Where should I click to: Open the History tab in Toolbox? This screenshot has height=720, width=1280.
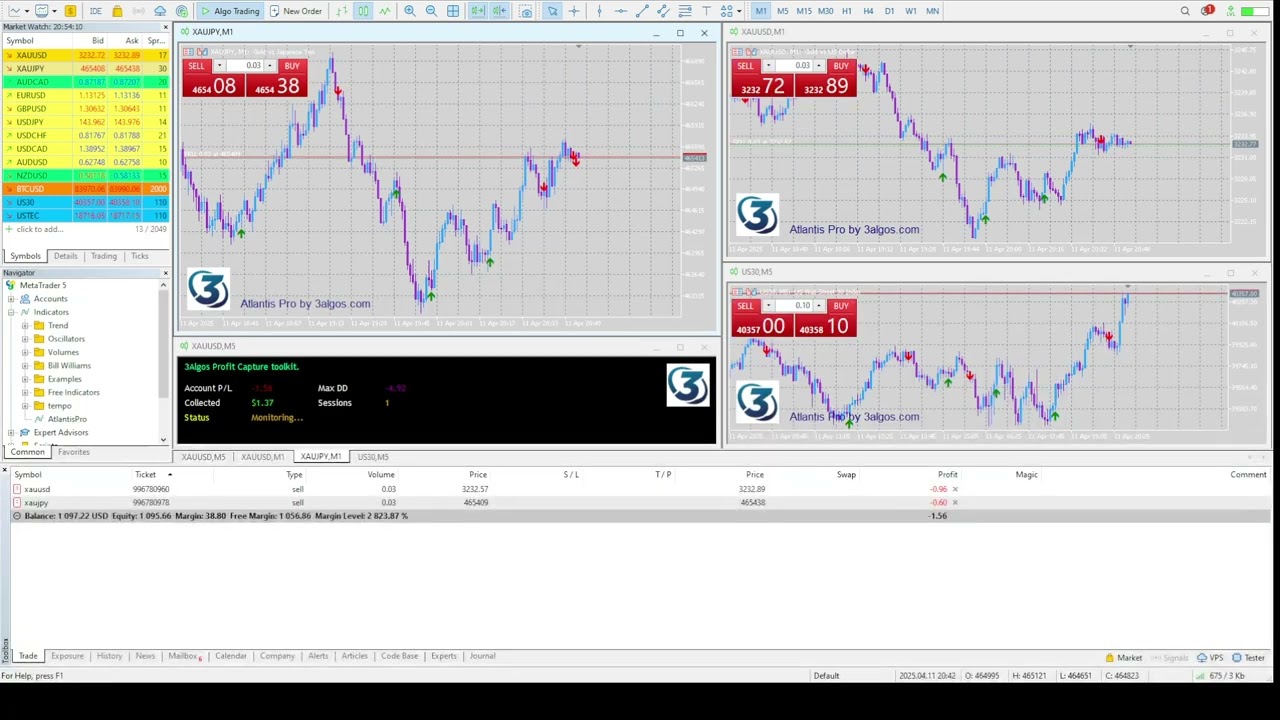coord(109,656)
